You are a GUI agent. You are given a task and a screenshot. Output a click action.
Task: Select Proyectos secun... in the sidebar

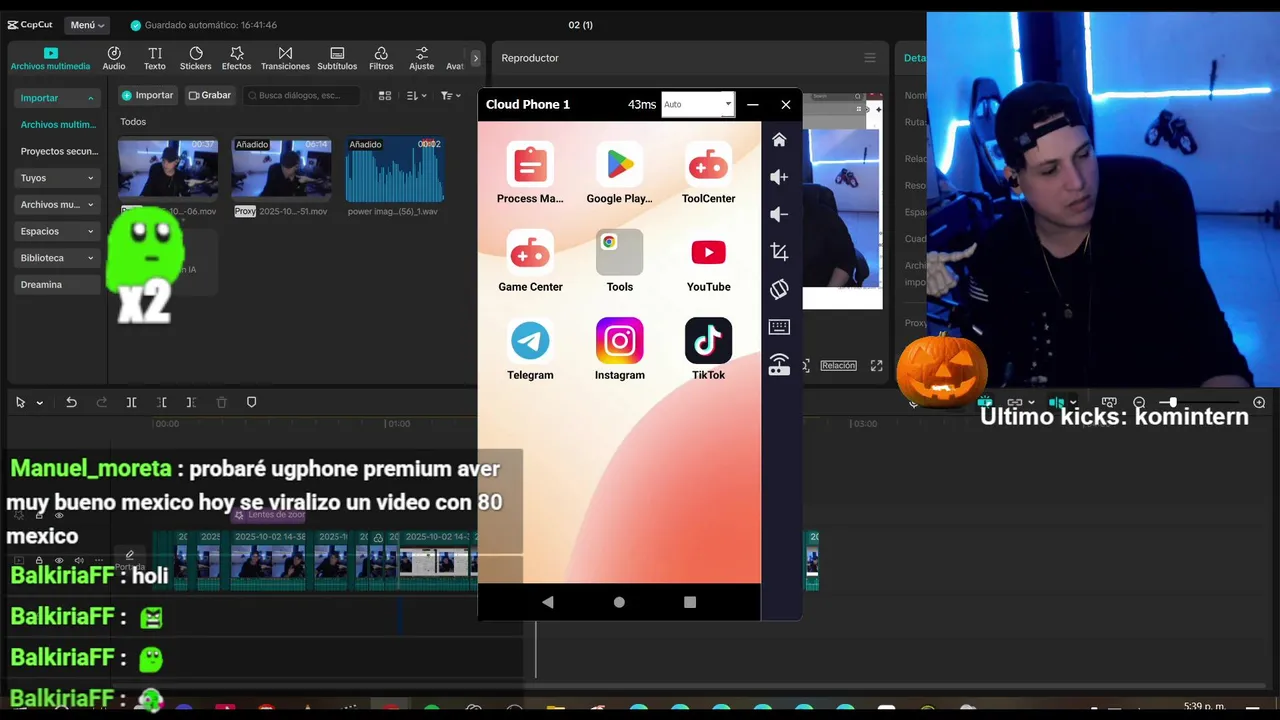(59, 151)
